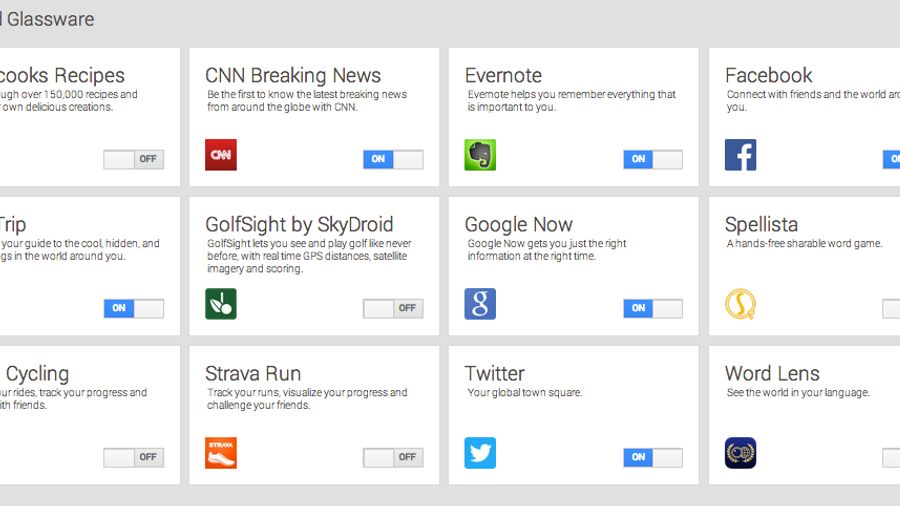
Task: Disable the Evernote ON switch
Action: point(653,159)
